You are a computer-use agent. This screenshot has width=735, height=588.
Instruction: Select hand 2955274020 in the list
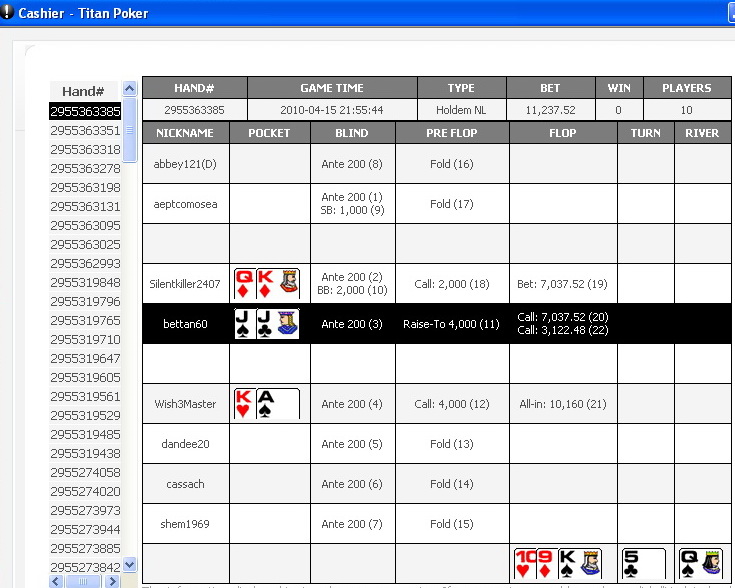point(85,491)
